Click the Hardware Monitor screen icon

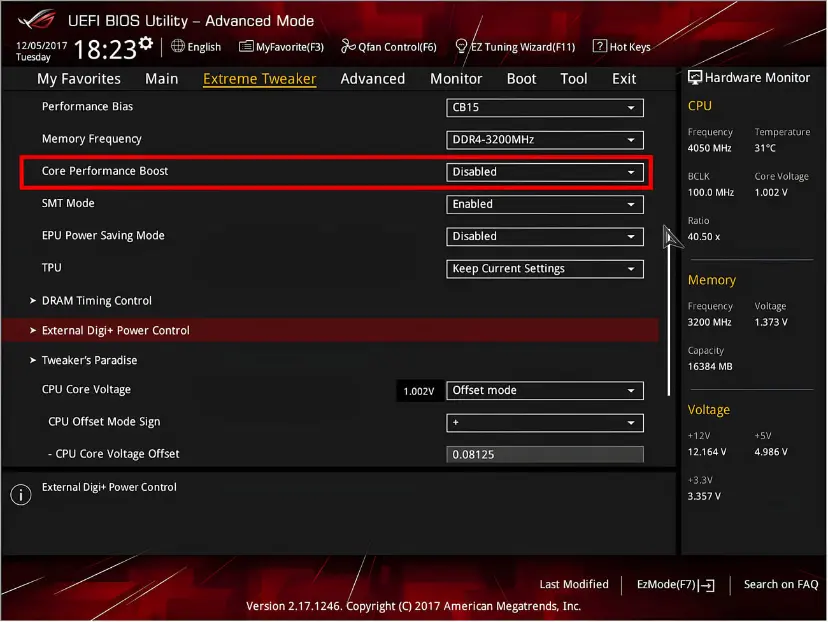pyautogui.click(x=694, y=78)
